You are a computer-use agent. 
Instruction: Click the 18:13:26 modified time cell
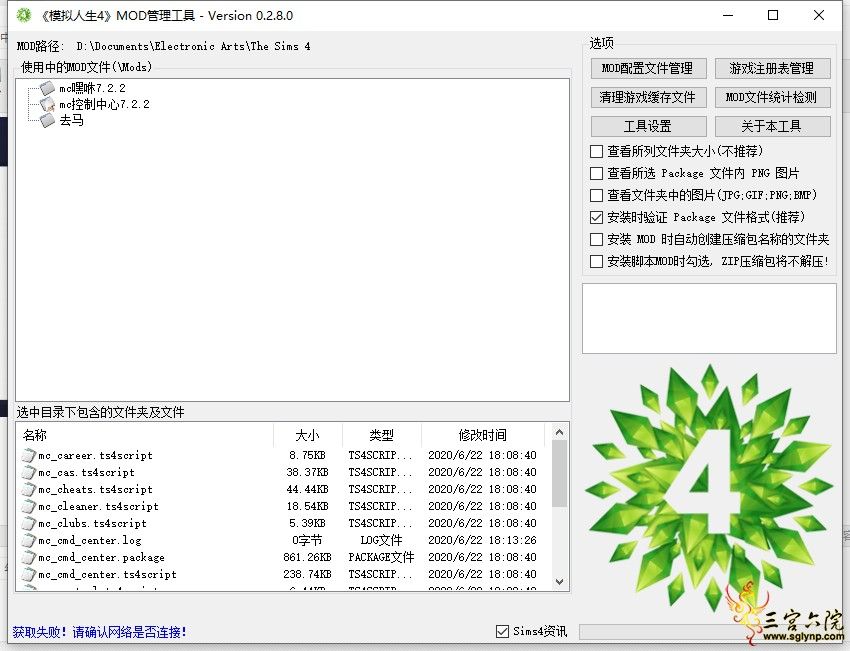(482, 540)
